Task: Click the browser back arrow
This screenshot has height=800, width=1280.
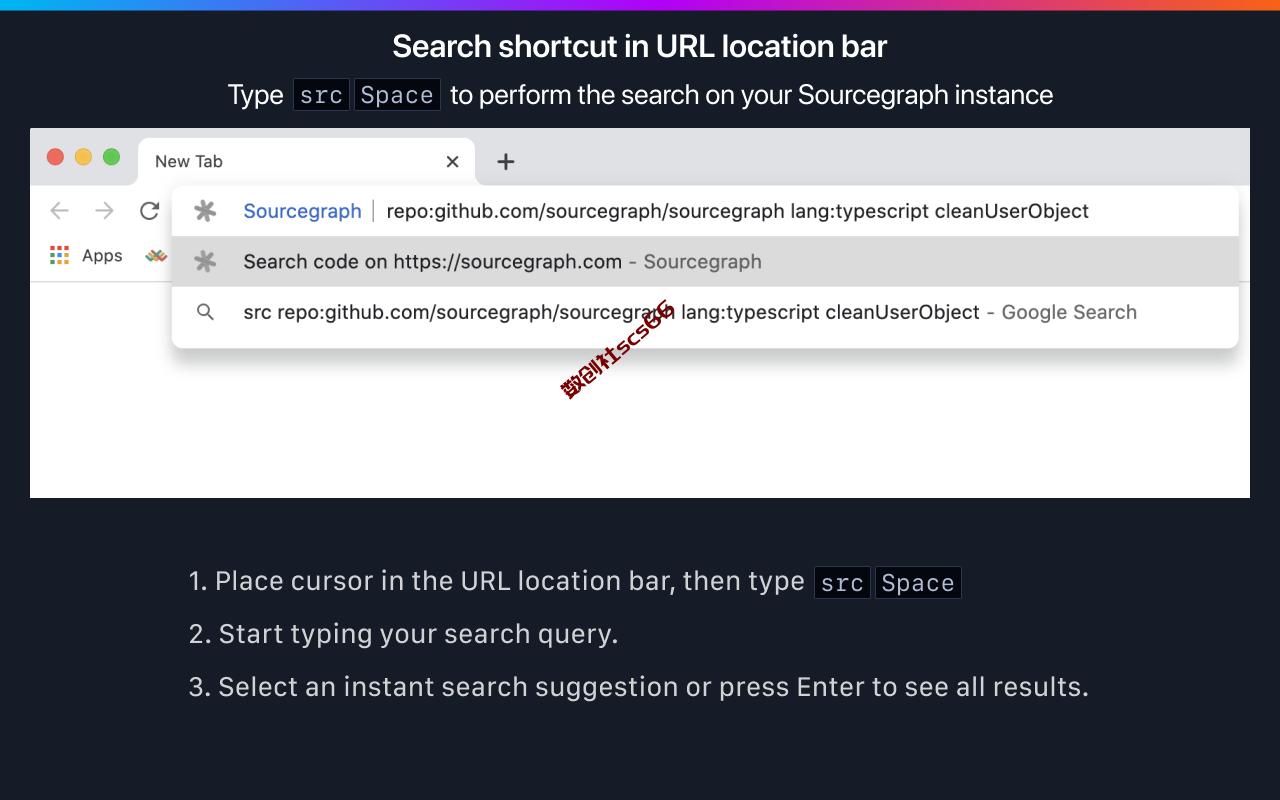Action: pyautogui.click(x=60, y=210)
